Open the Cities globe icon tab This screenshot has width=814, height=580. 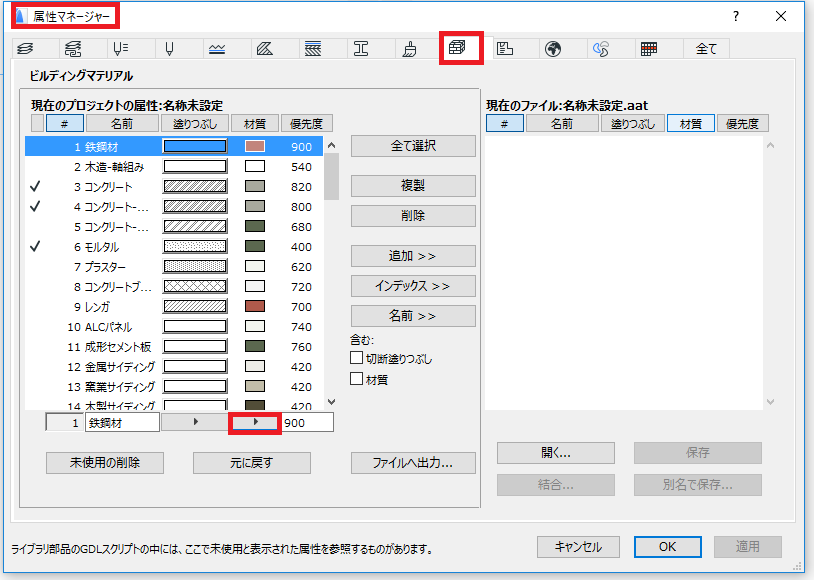[553, 49]
